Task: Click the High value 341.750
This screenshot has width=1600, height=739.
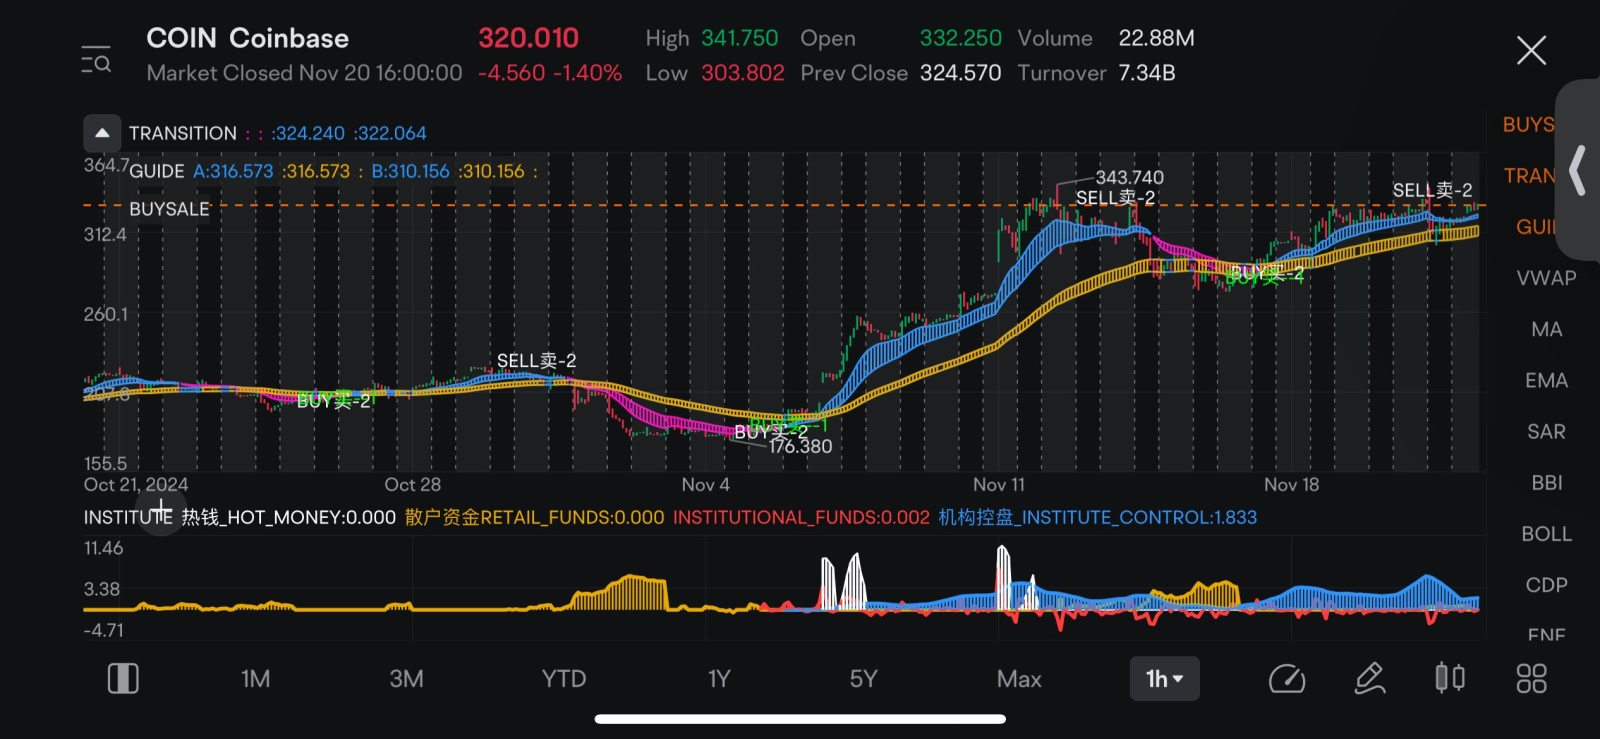Action: pos(739,38)
